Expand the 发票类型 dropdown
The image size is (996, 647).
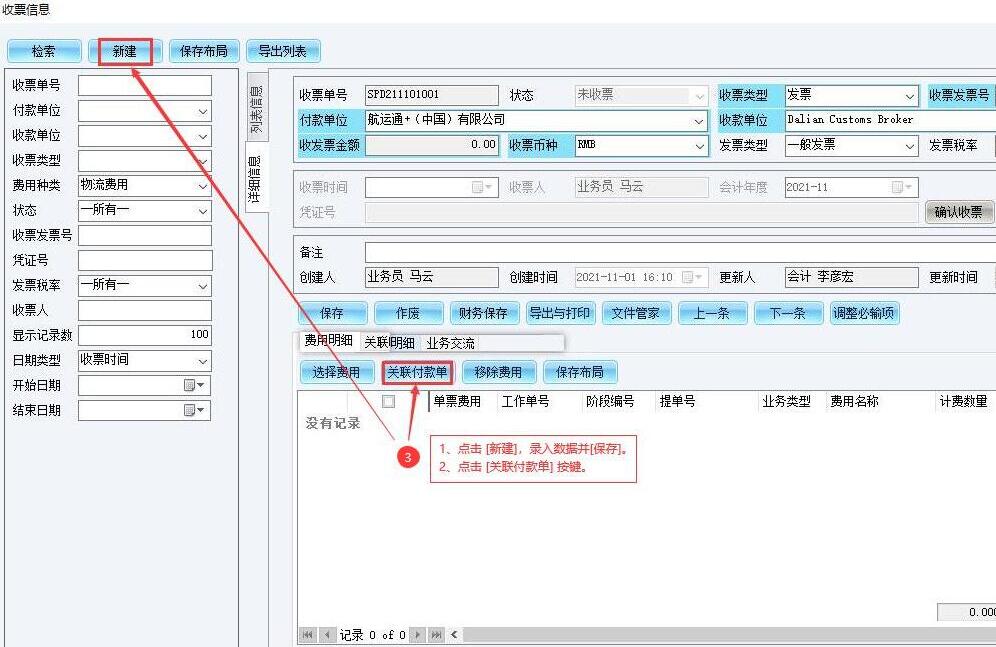tap(909, 145)
